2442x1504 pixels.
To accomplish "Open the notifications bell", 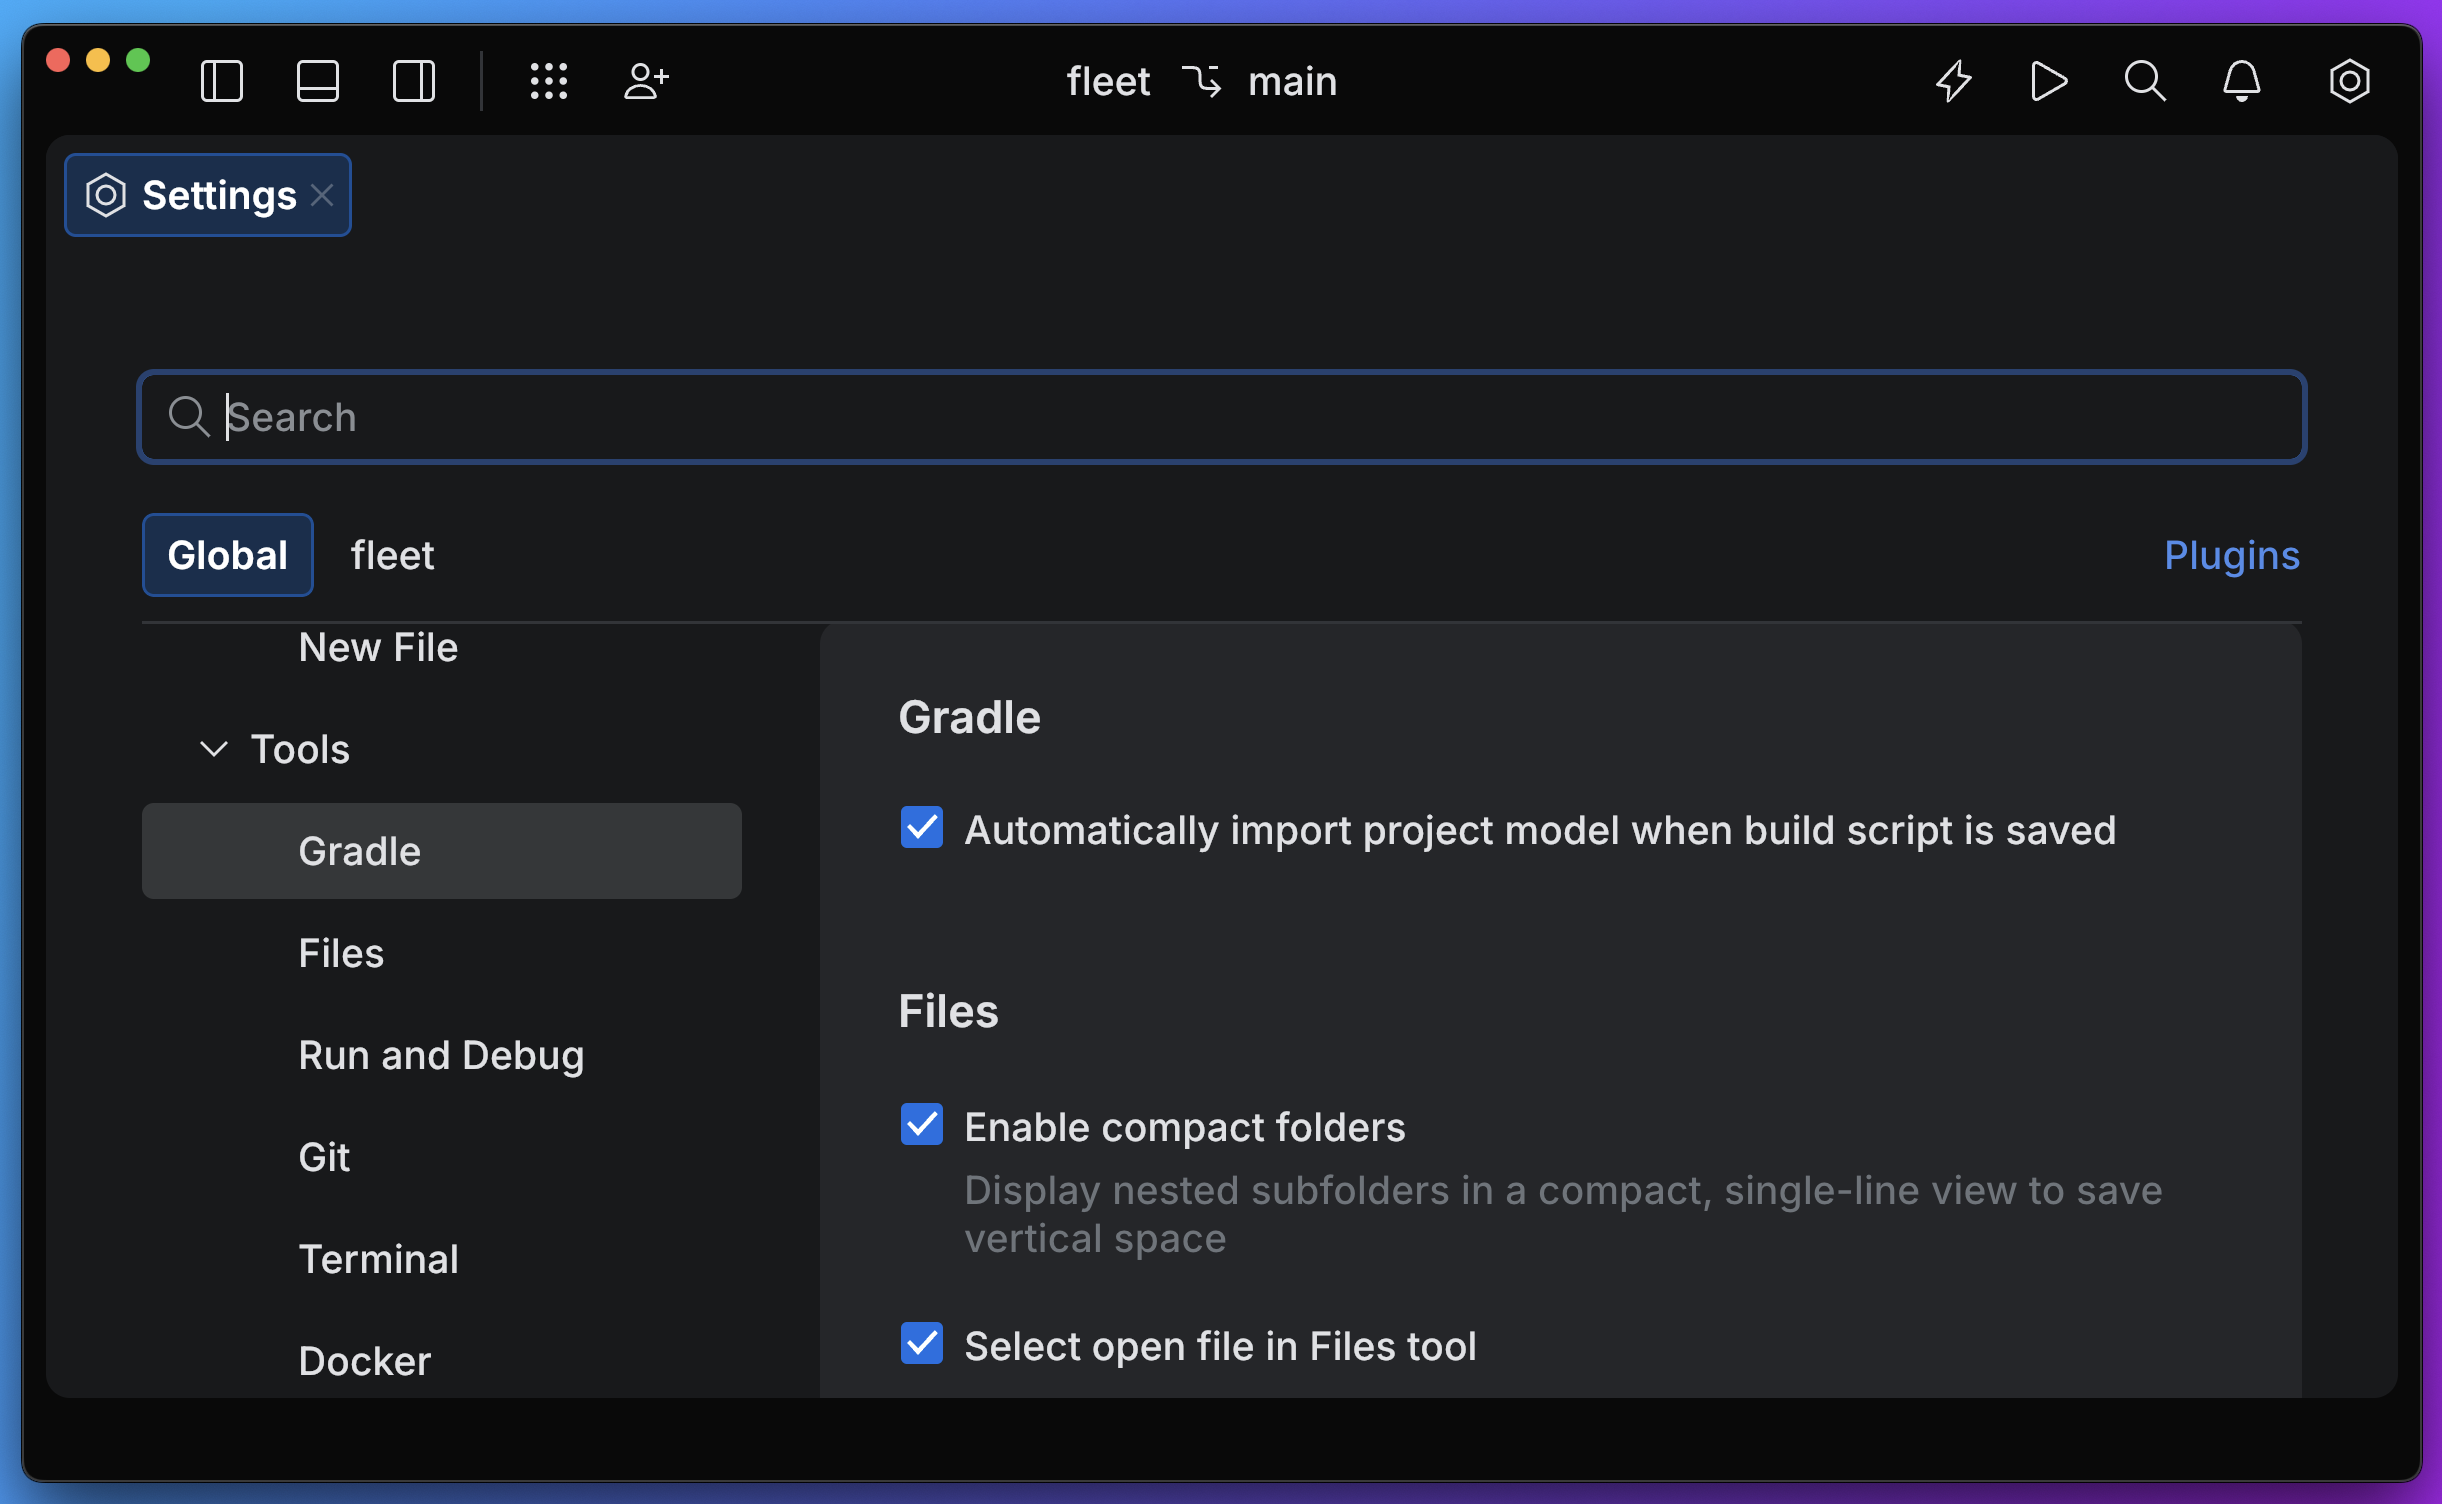I will point(2242,81).
